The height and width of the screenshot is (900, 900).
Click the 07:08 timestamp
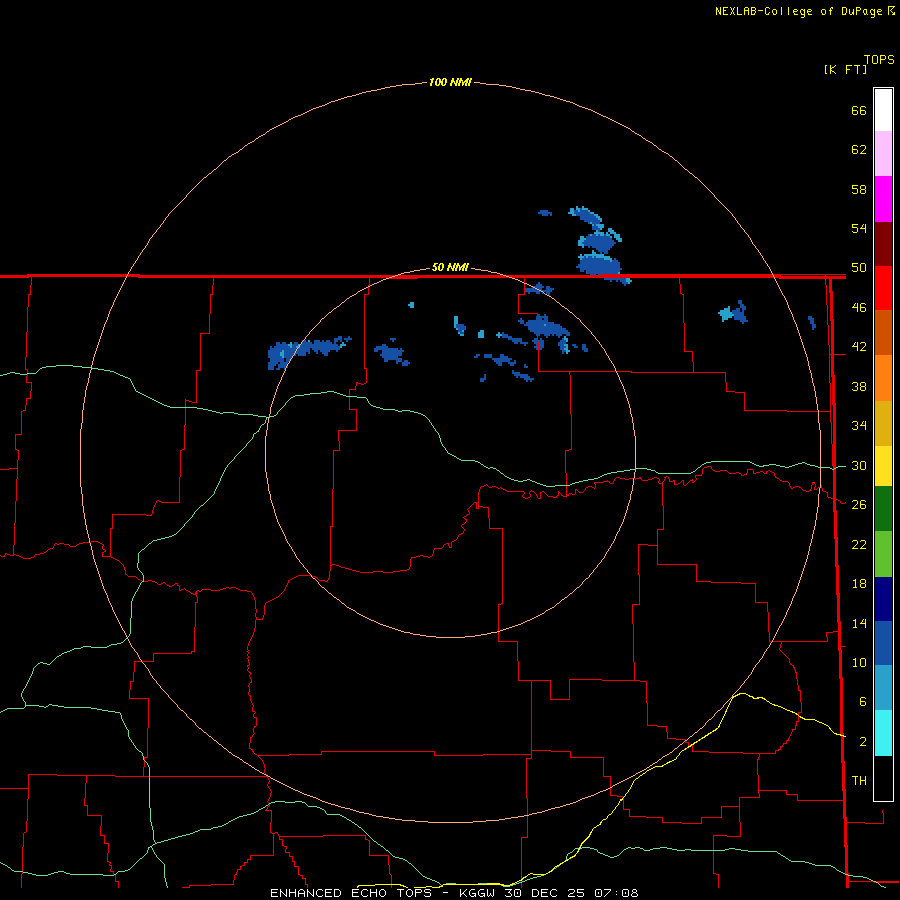tap(616, 893)
